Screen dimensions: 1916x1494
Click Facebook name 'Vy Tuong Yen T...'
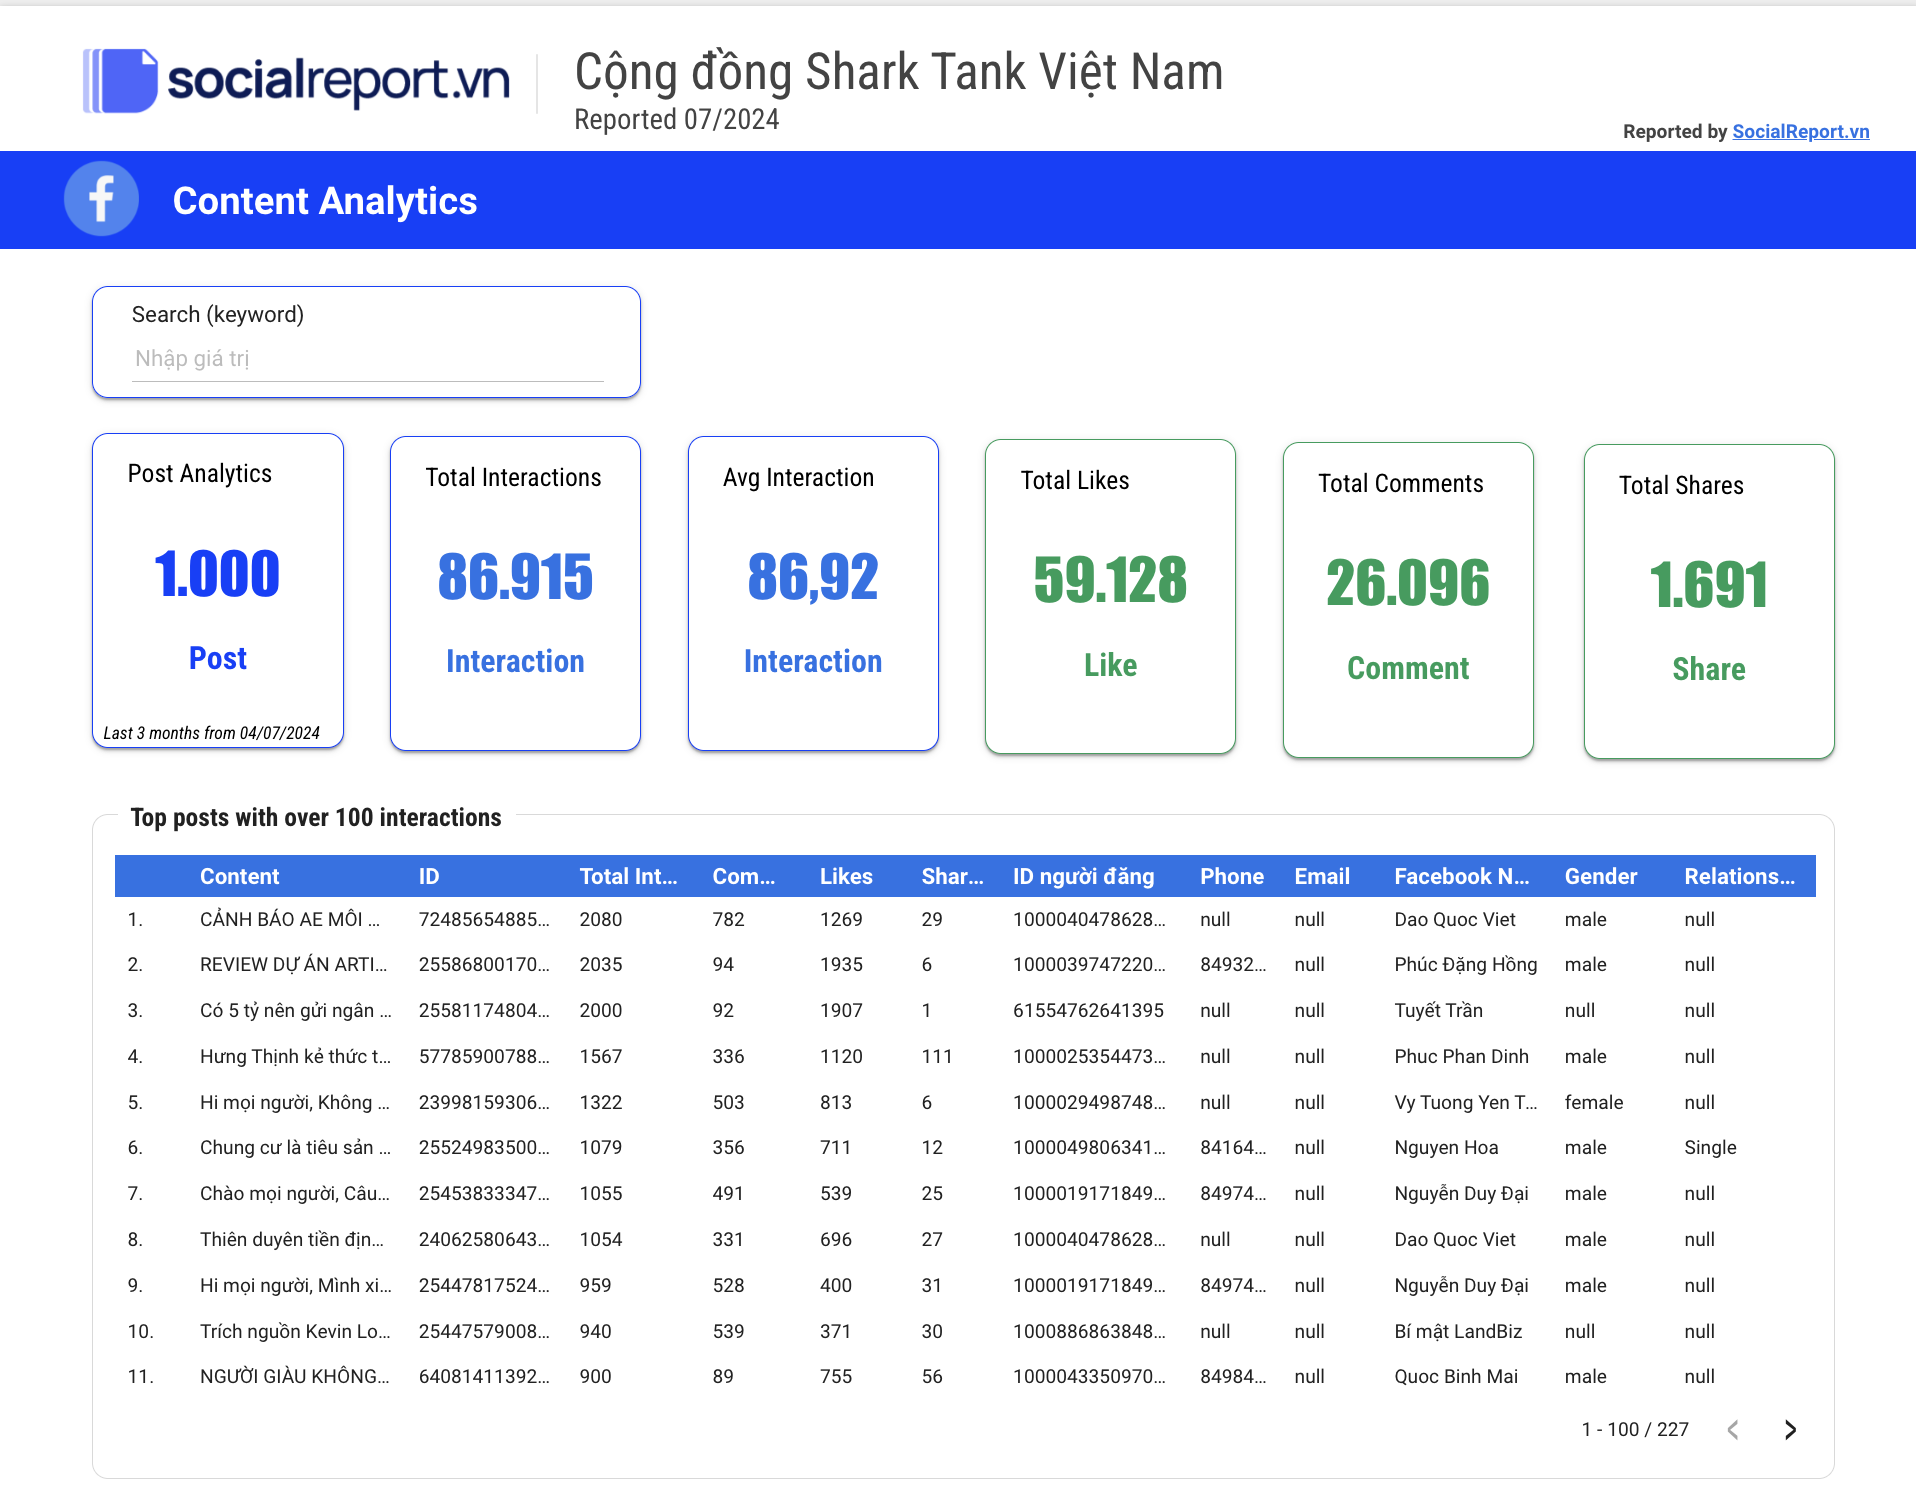pos(1465,1102)
